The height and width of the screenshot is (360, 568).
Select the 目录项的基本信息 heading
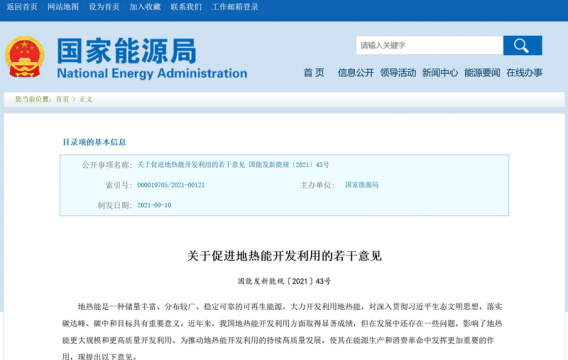pyautogui.click(x=94, y=142)
